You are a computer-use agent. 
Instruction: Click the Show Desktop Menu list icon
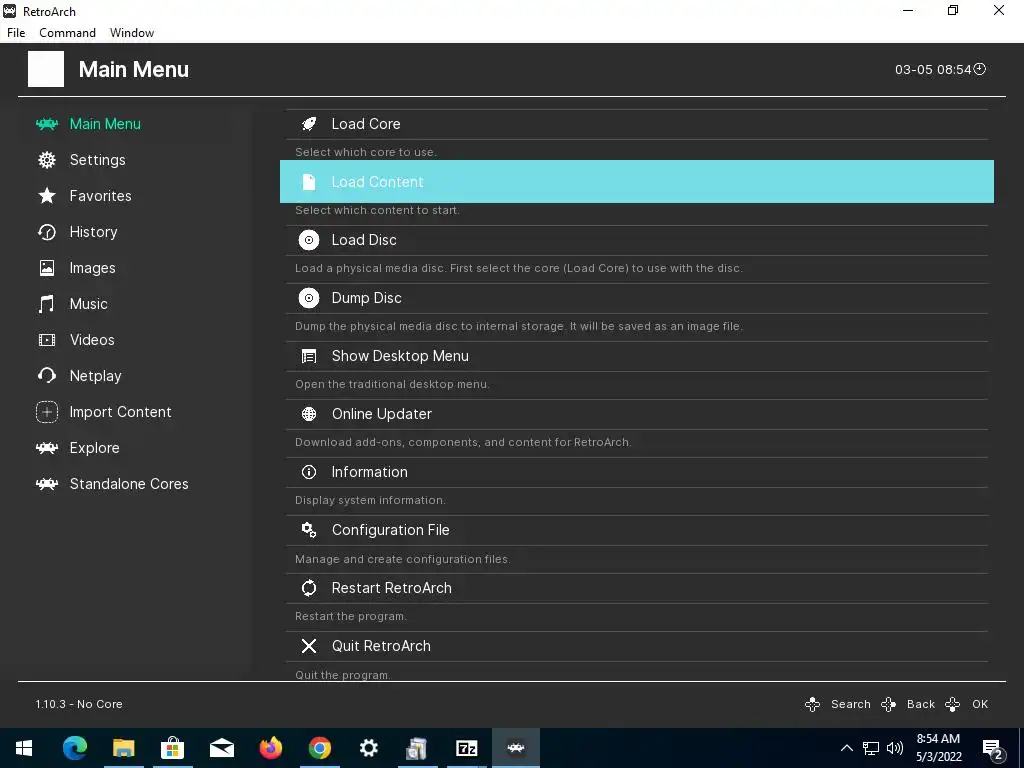tap(309, 356)
